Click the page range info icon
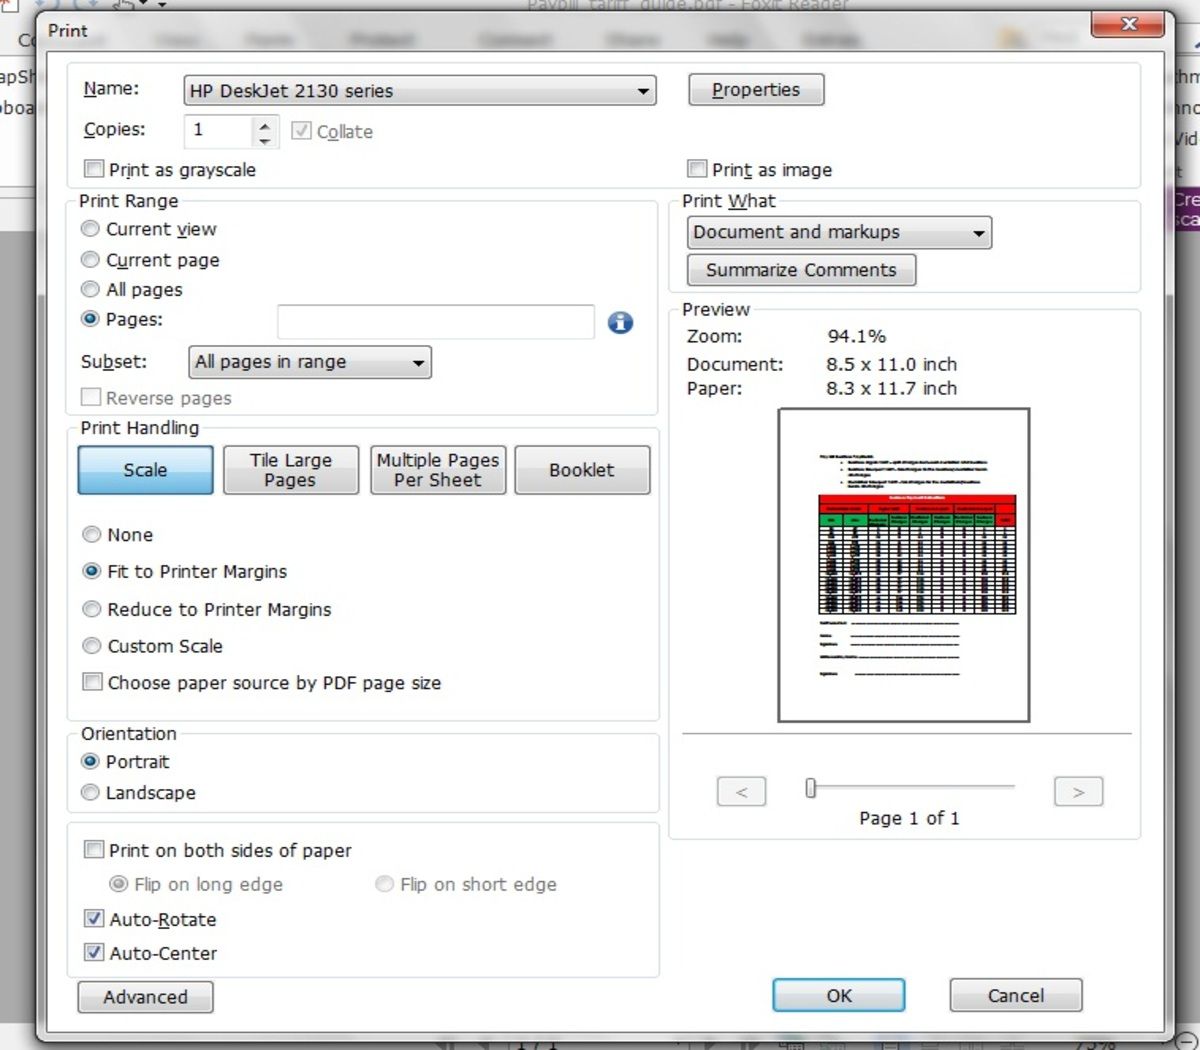 (x=620, y=322)
